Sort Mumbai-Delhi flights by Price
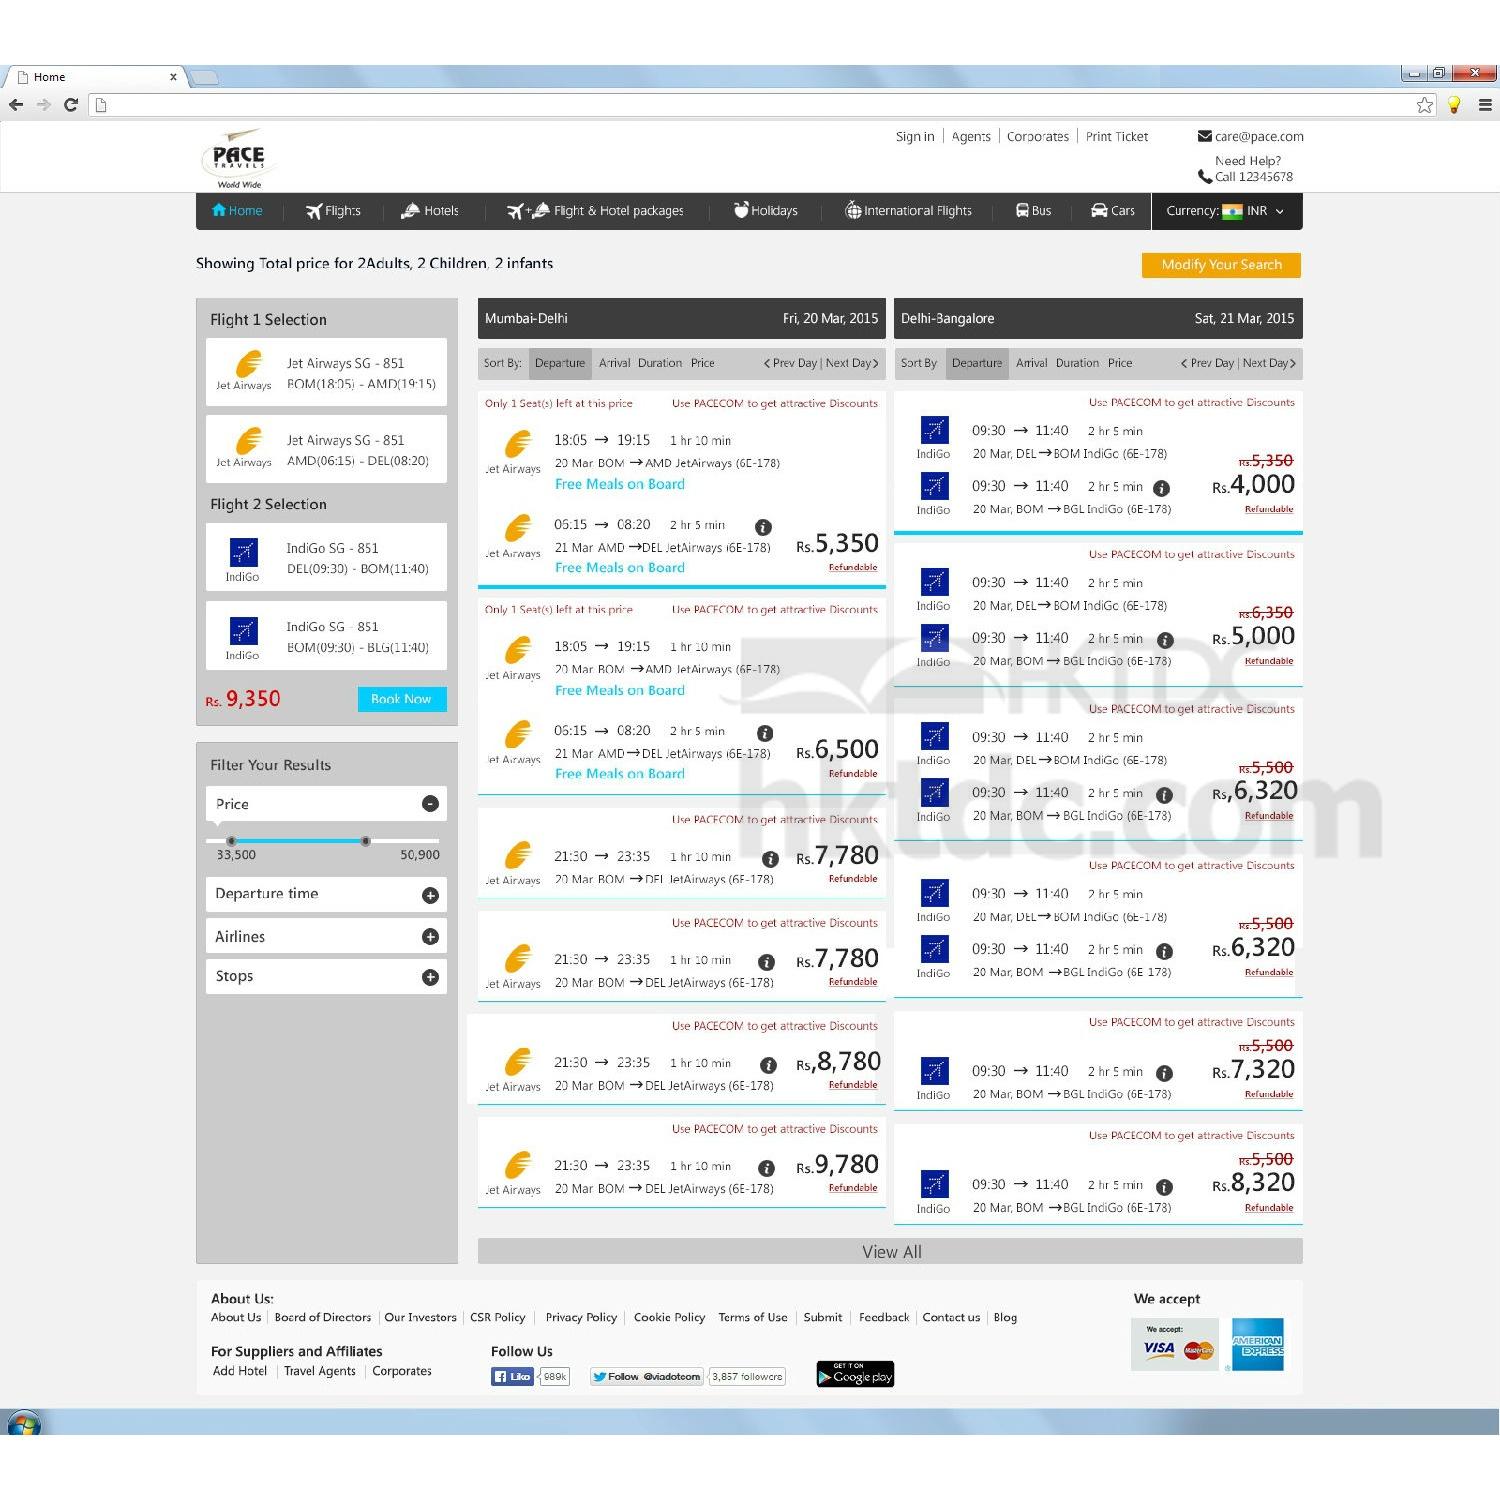This screenshot has height=1500, width=1500. tap(702, 363)
